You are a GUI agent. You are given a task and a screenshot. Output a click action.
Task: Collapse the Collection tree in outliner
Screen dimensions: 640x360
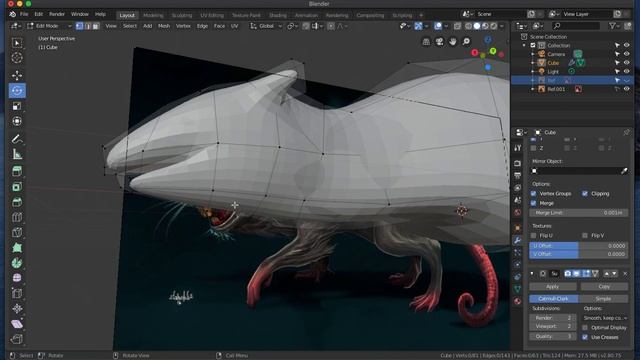click(524, 45)
